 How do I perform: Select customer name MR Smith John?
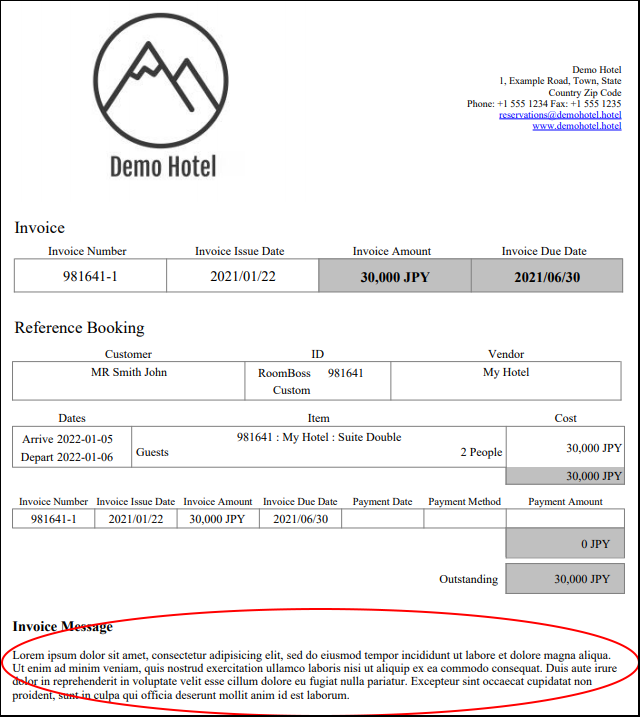(129, 372)
